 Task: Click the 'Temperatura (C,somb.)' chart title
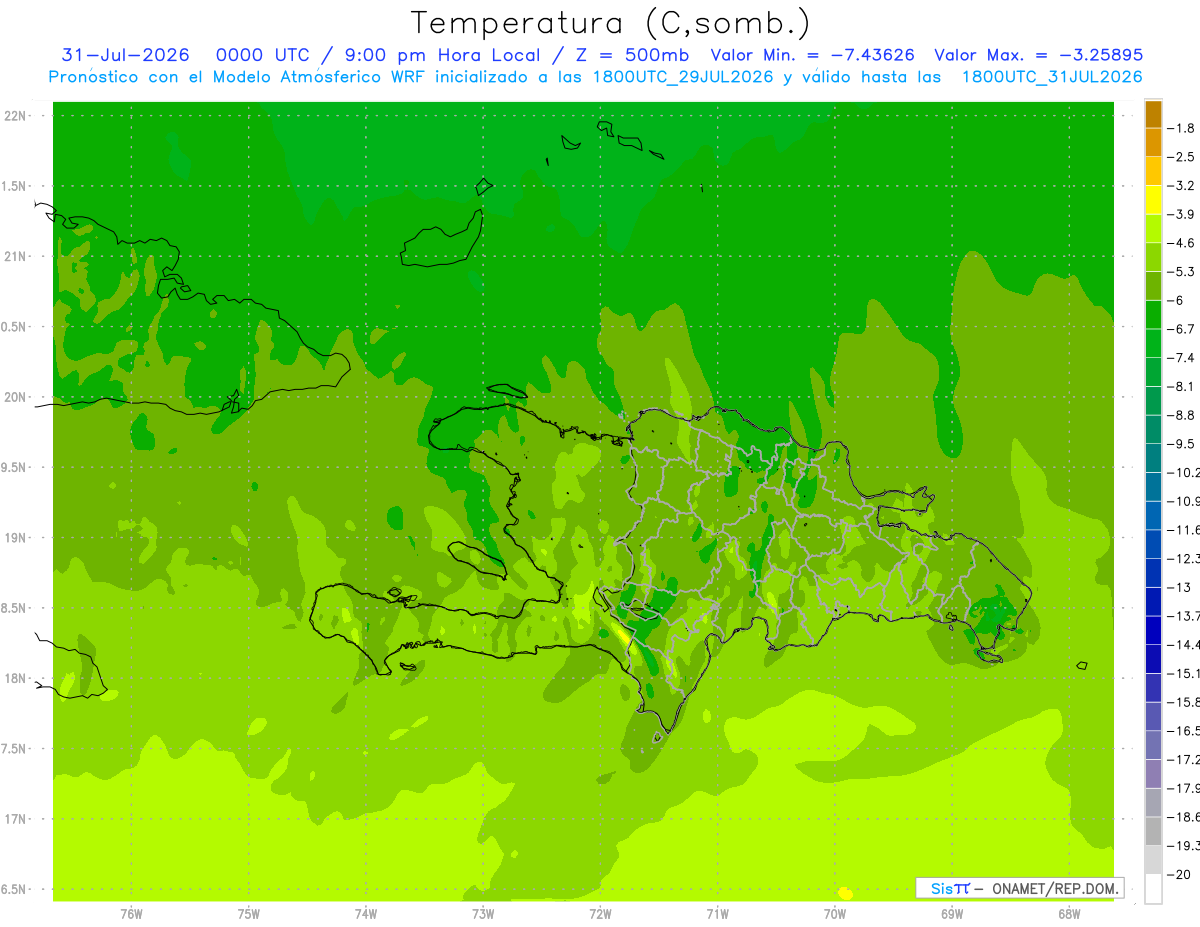pyautogui.click(x=611, y=23)
